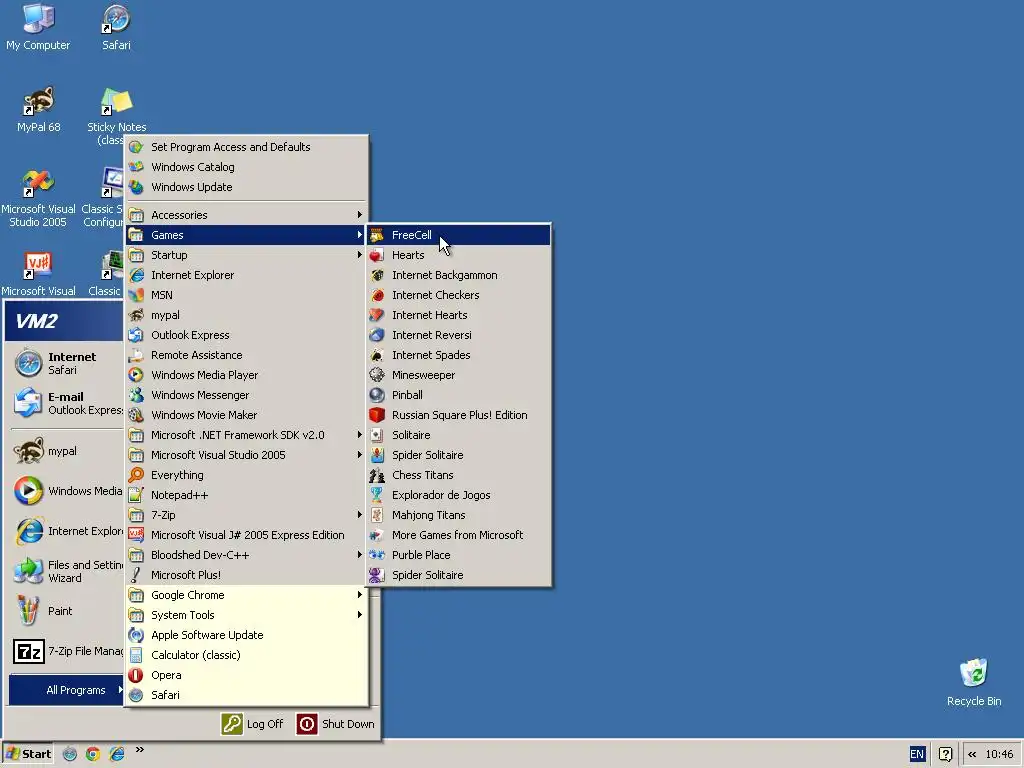Launch Internet Spades
1024x768 pixels.
459,355
